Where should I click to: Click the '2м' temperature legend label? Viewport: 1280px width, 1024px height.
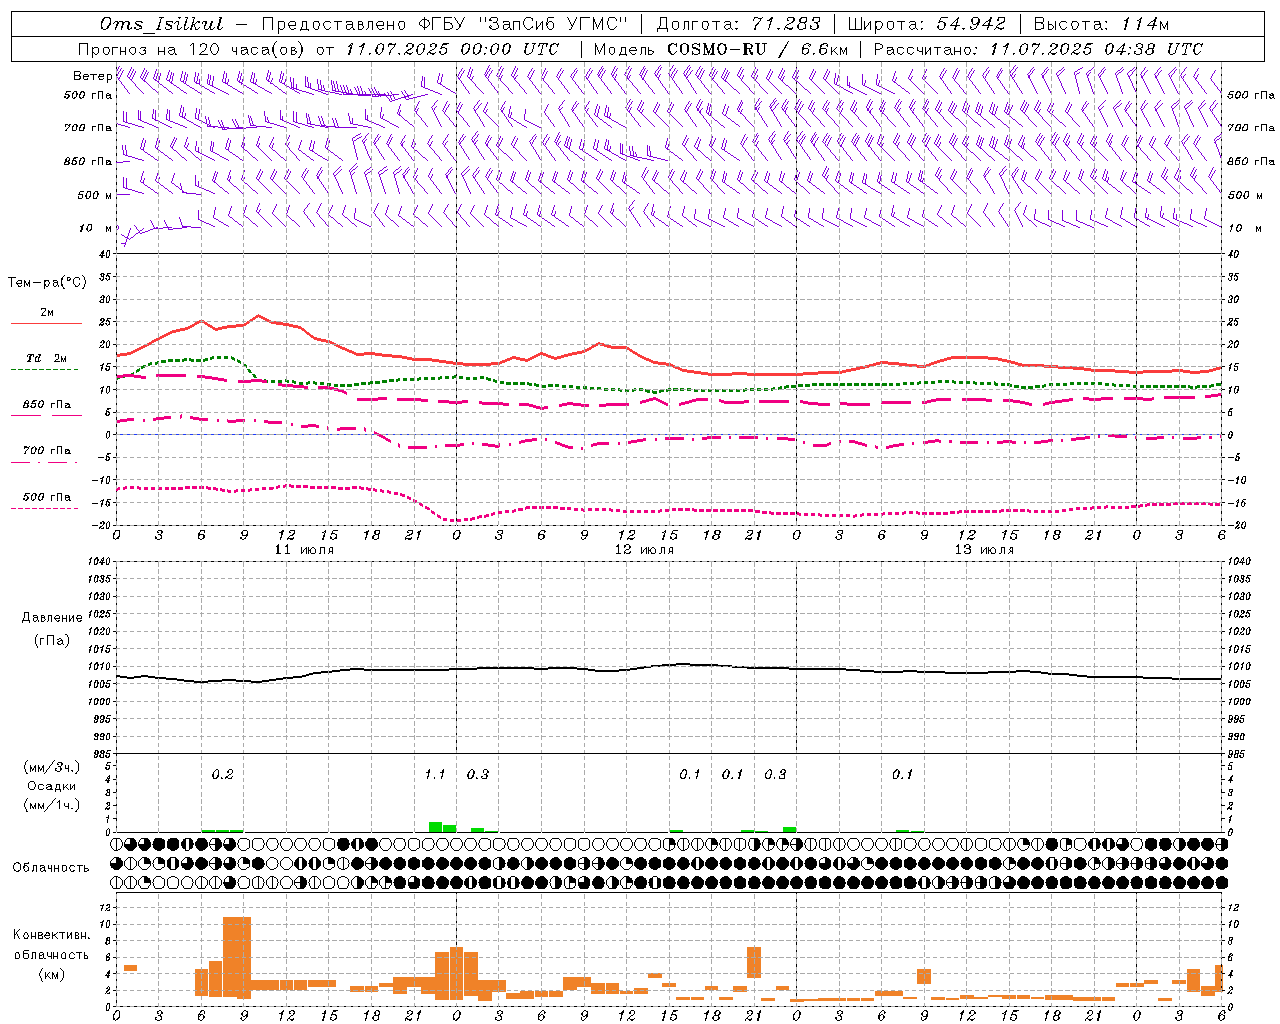tap(47, 312)
